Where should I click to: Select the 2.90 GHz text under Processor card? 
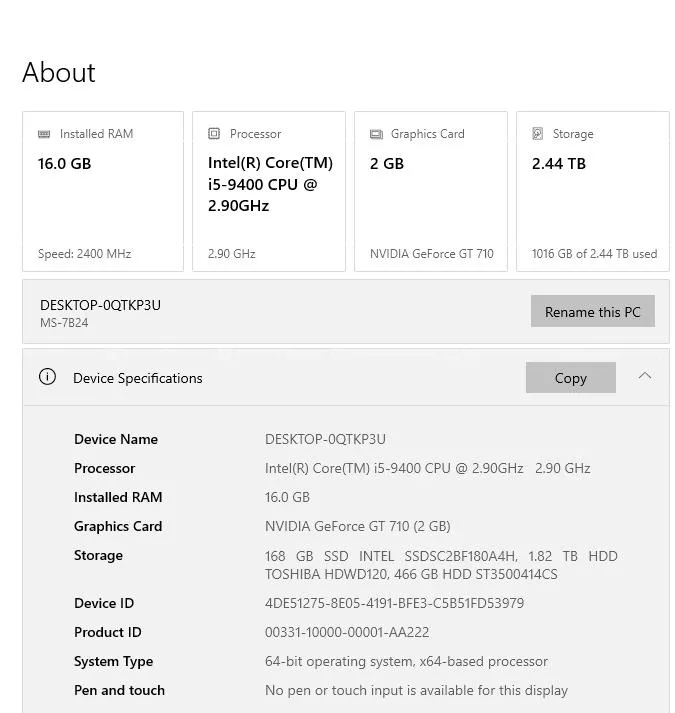232,253
